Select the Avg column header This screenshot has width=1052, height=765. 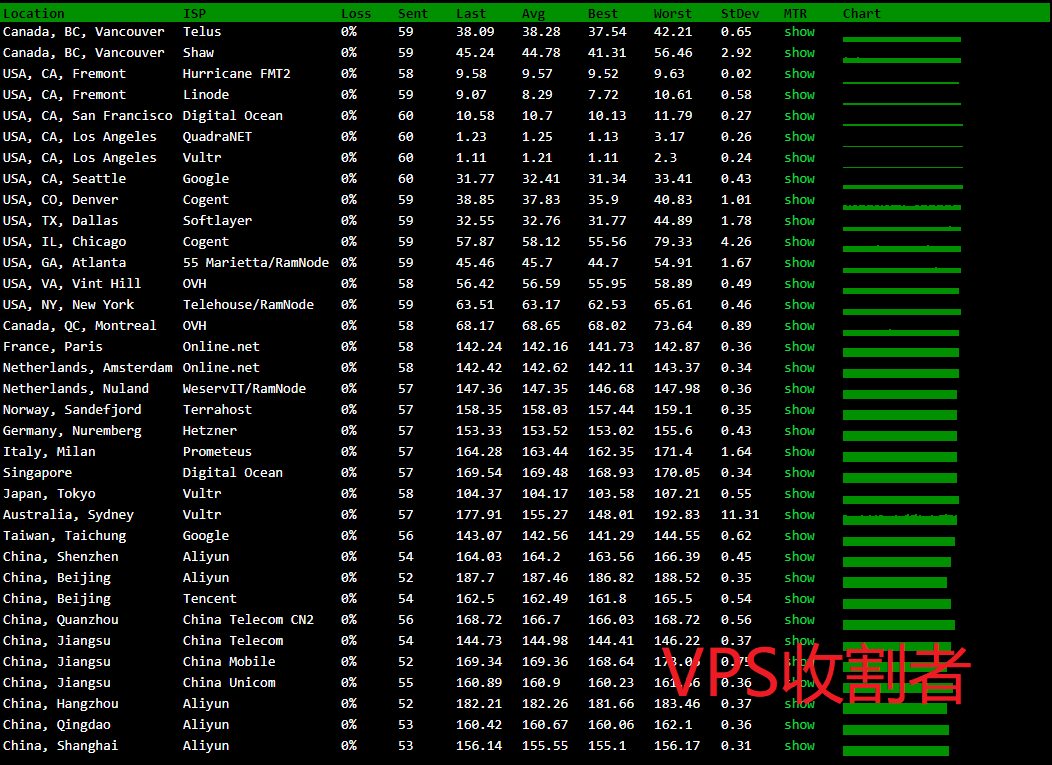pos(533,14)
